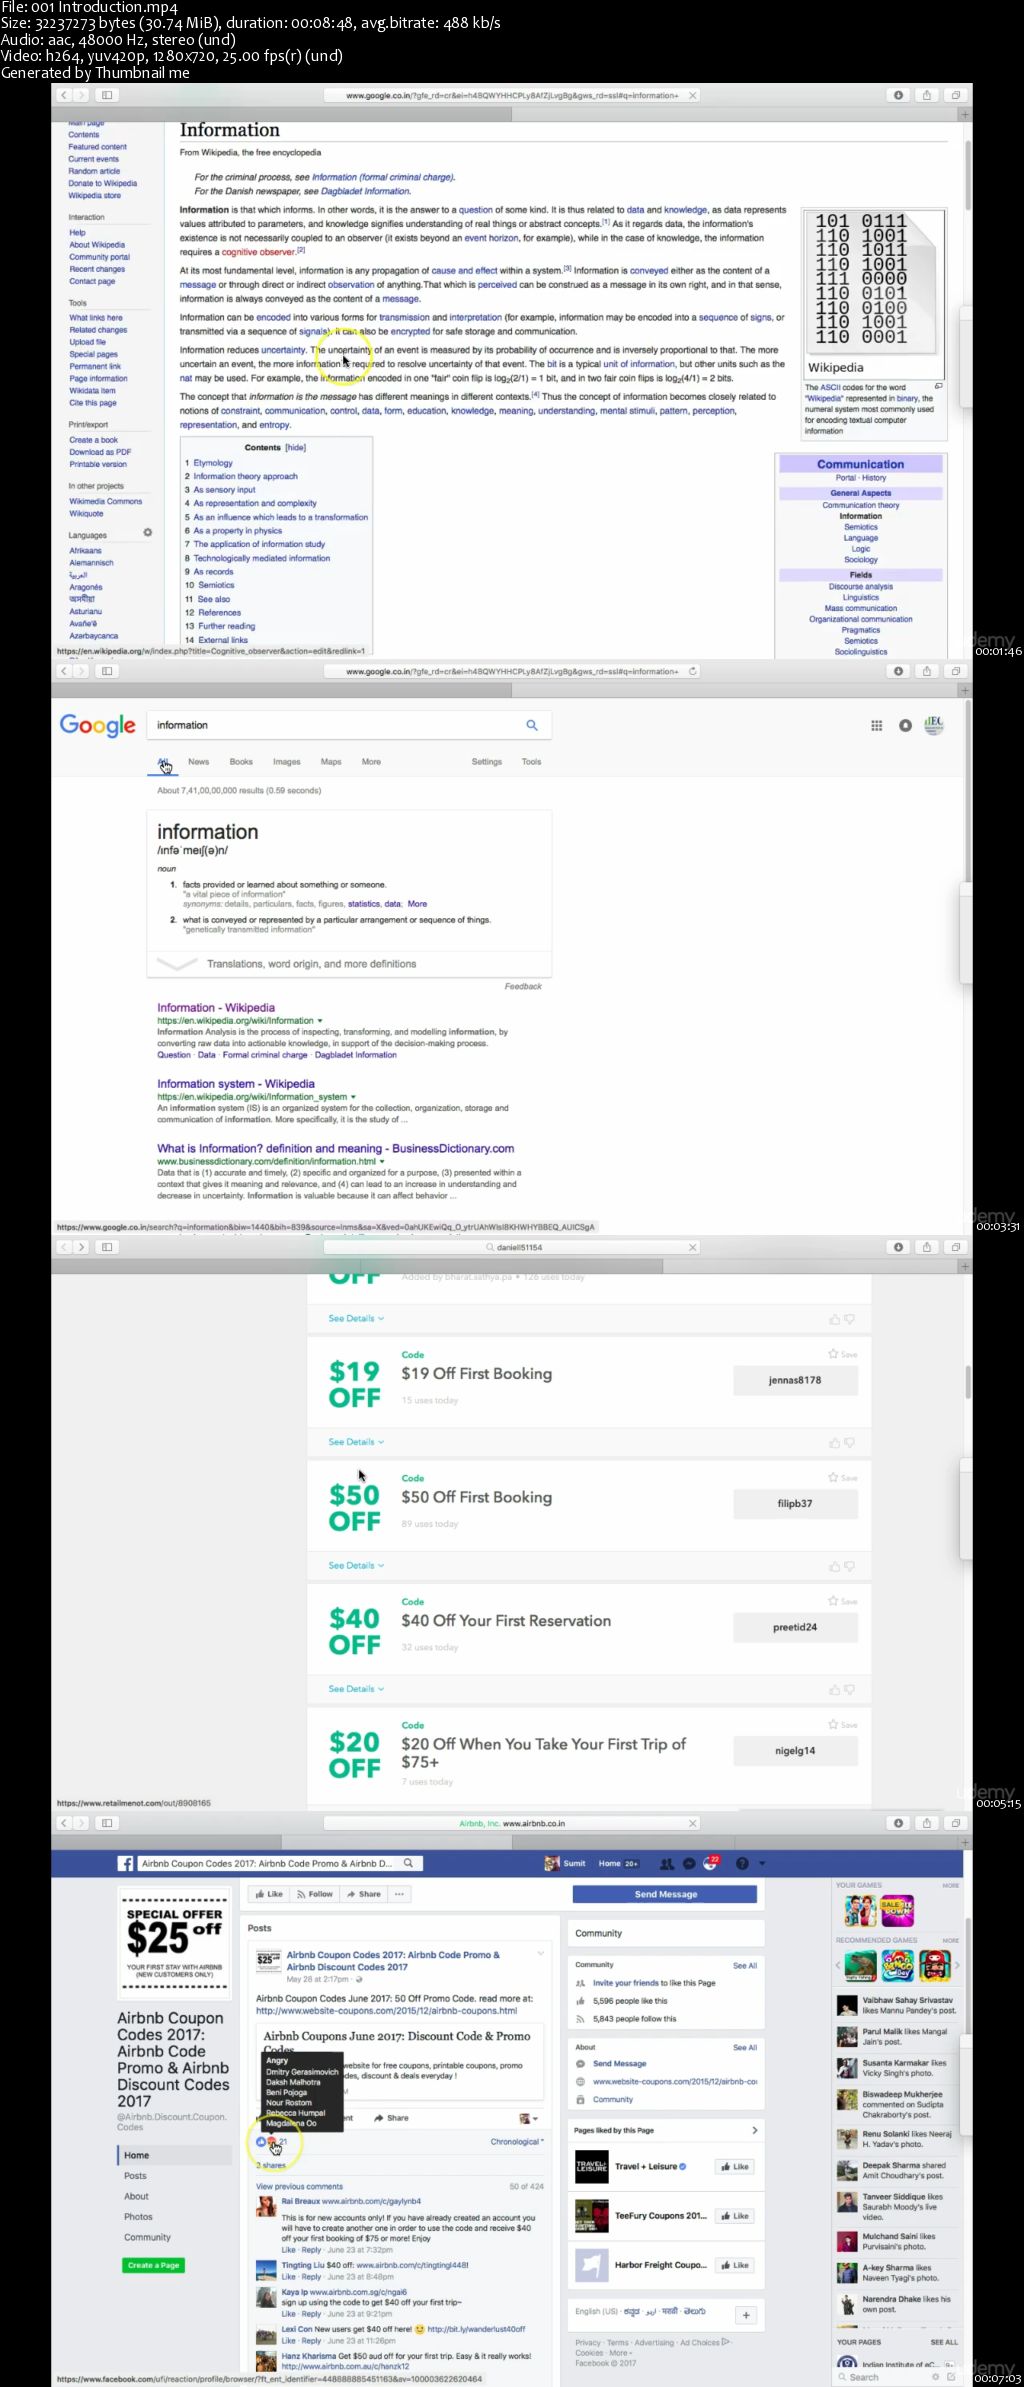This screenshot has width=1024, height=2387.
Task: Click Safari's Share icon above the Google results
Action: (927, 671)
